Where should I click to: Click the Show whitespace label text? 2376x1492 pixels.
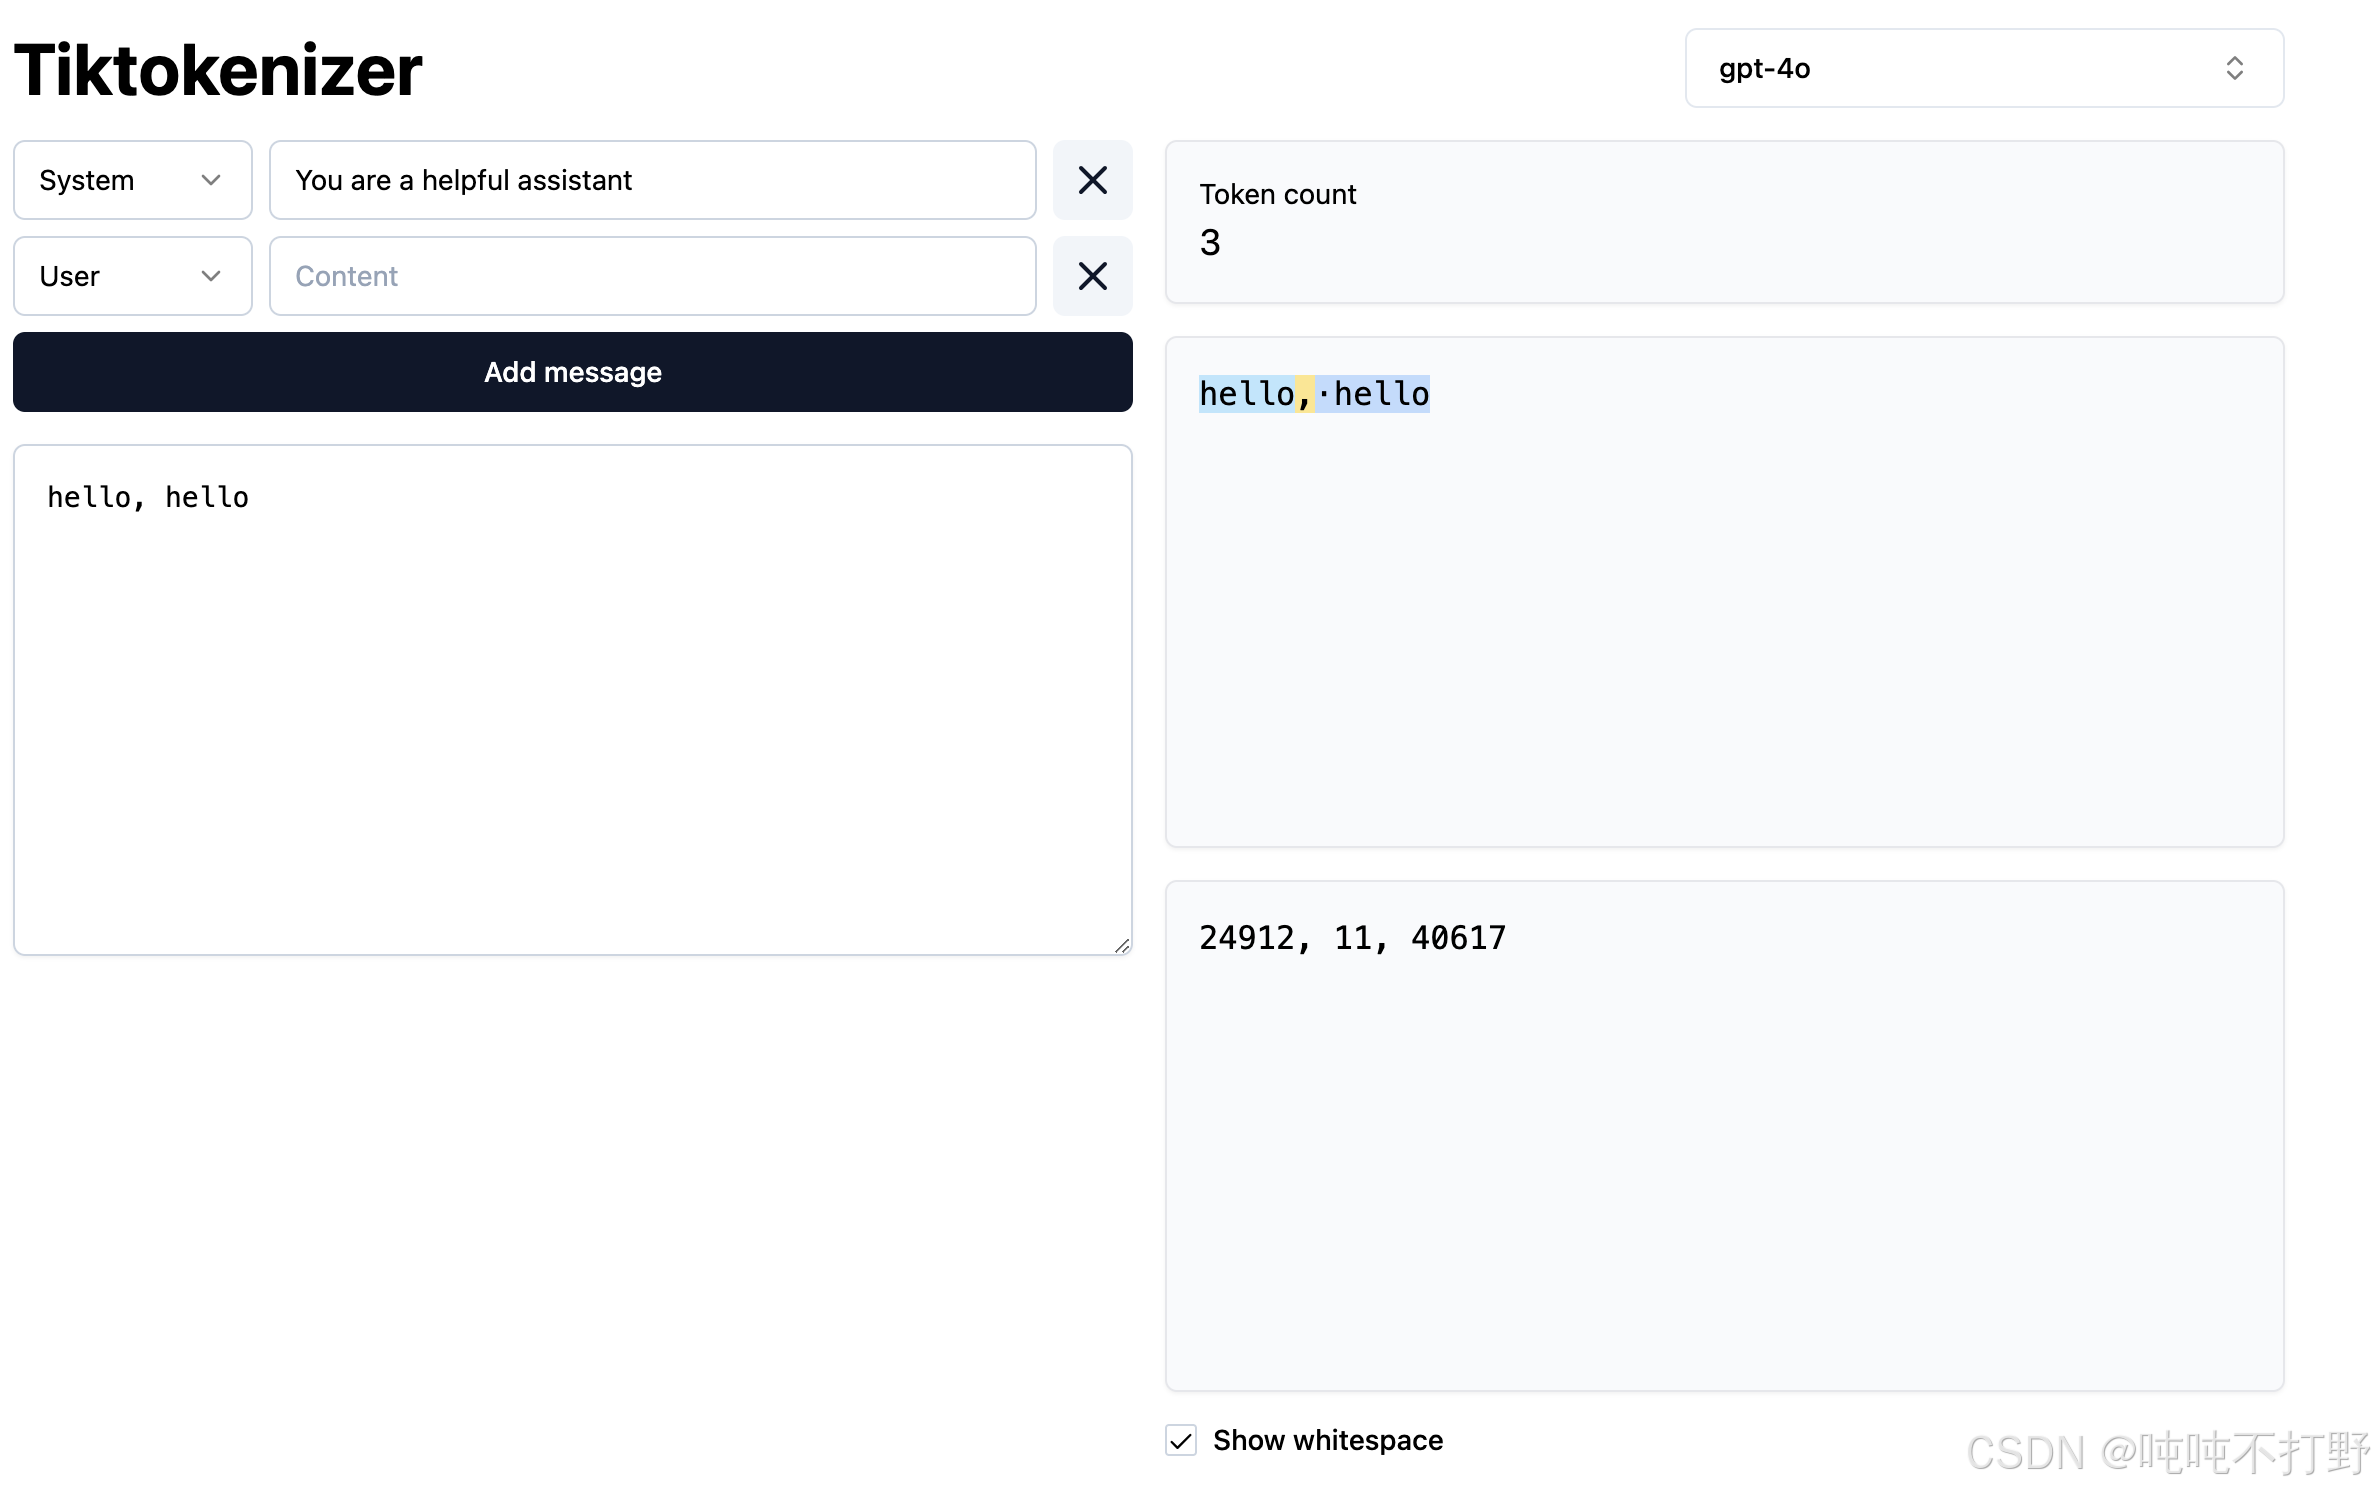[1327, 1440]
